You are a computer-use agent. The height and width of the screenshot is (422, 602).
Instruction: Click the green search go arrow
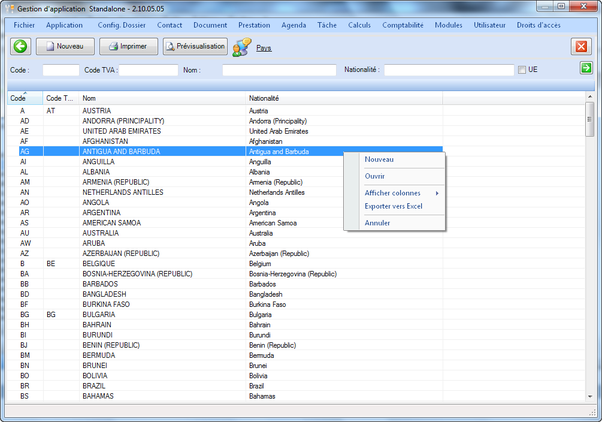click(x=586, y=69)
